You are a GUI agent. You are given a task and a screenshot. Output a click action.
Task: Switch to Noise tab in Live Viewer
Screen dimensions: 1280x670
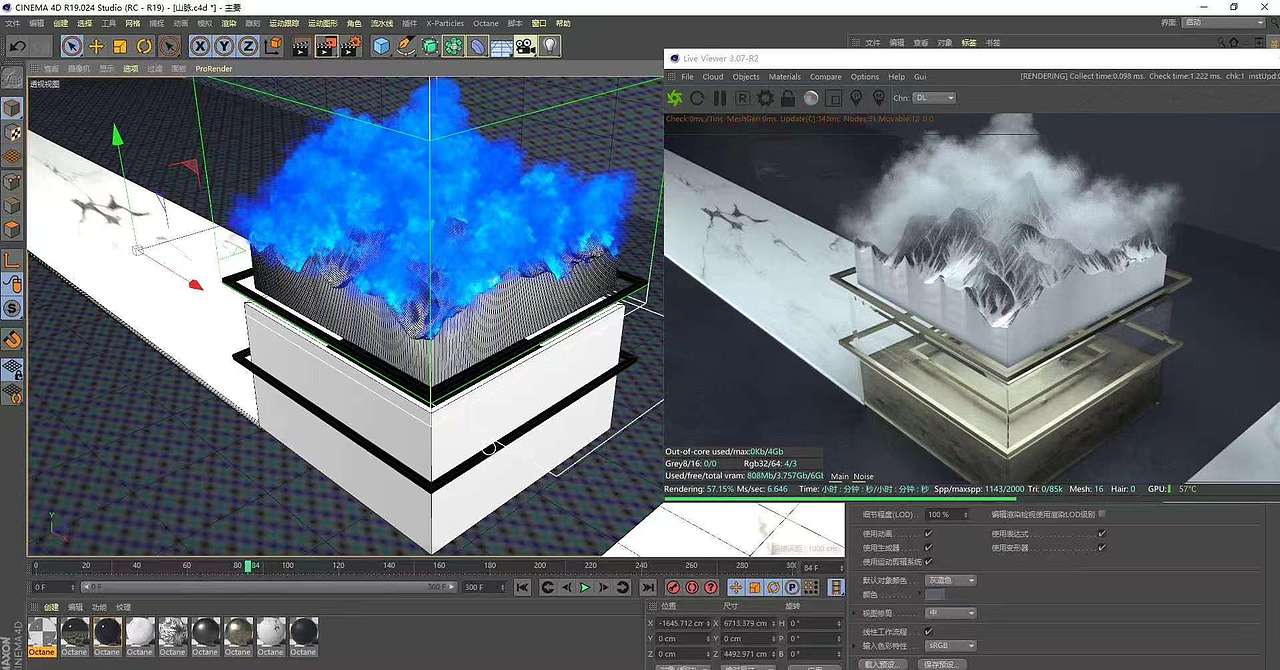pyautogui.click(x=863, y=477)
